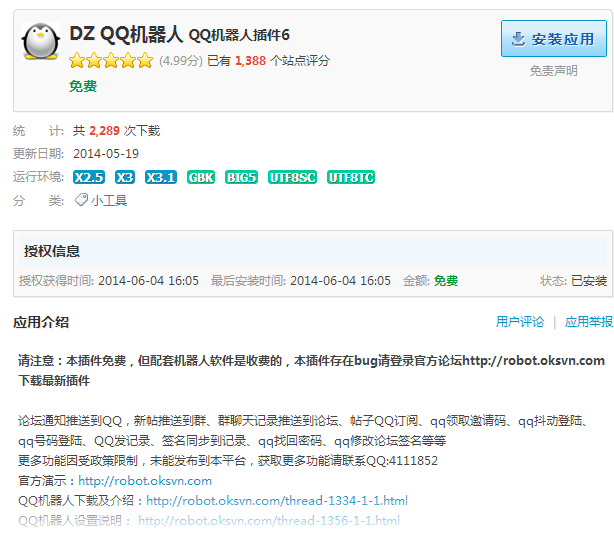Click the 授权获得时间 2014-06-04 16:05 value
This screenshot has height=544, width=614.
pos(148,281)
